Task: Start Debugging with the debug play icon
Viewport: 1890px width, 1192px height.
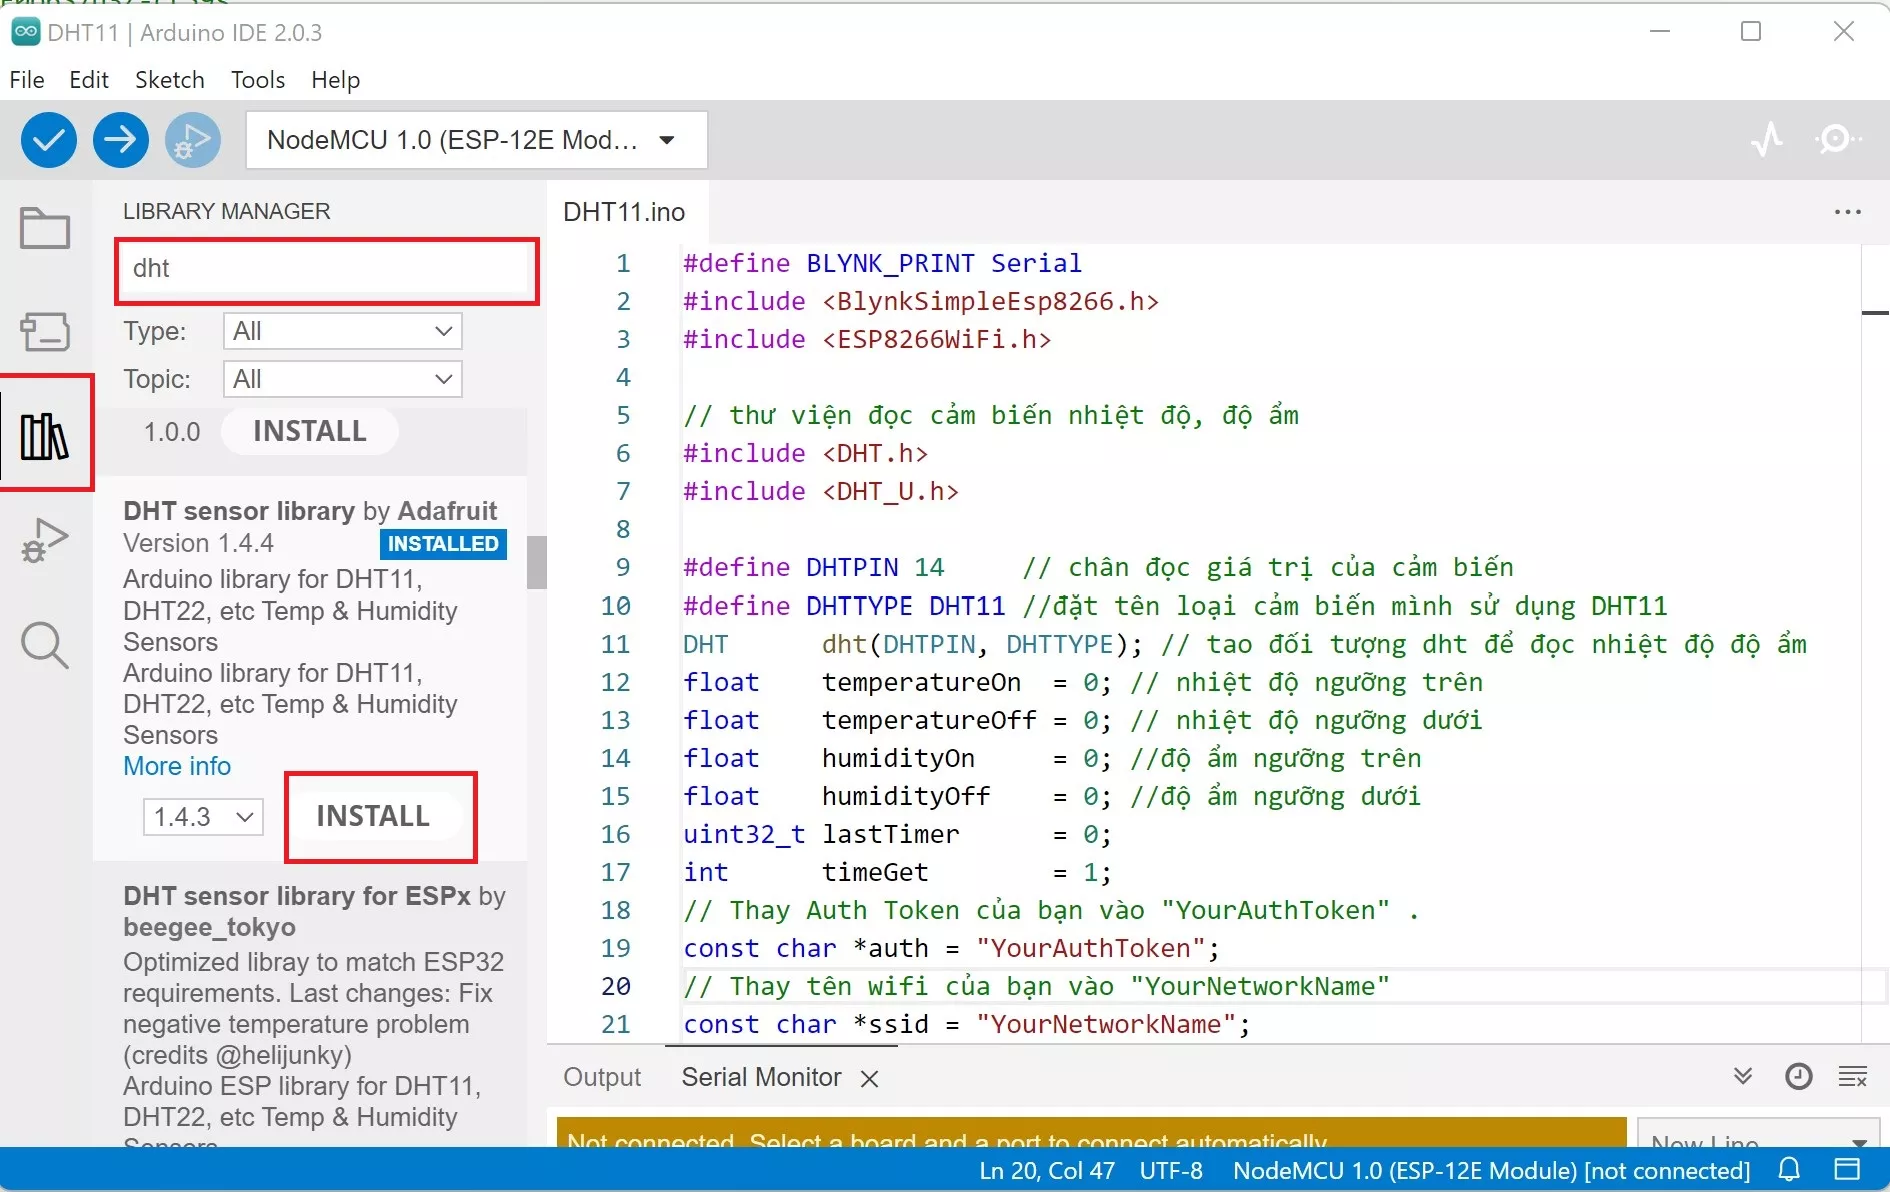Action: pos(192,140)
